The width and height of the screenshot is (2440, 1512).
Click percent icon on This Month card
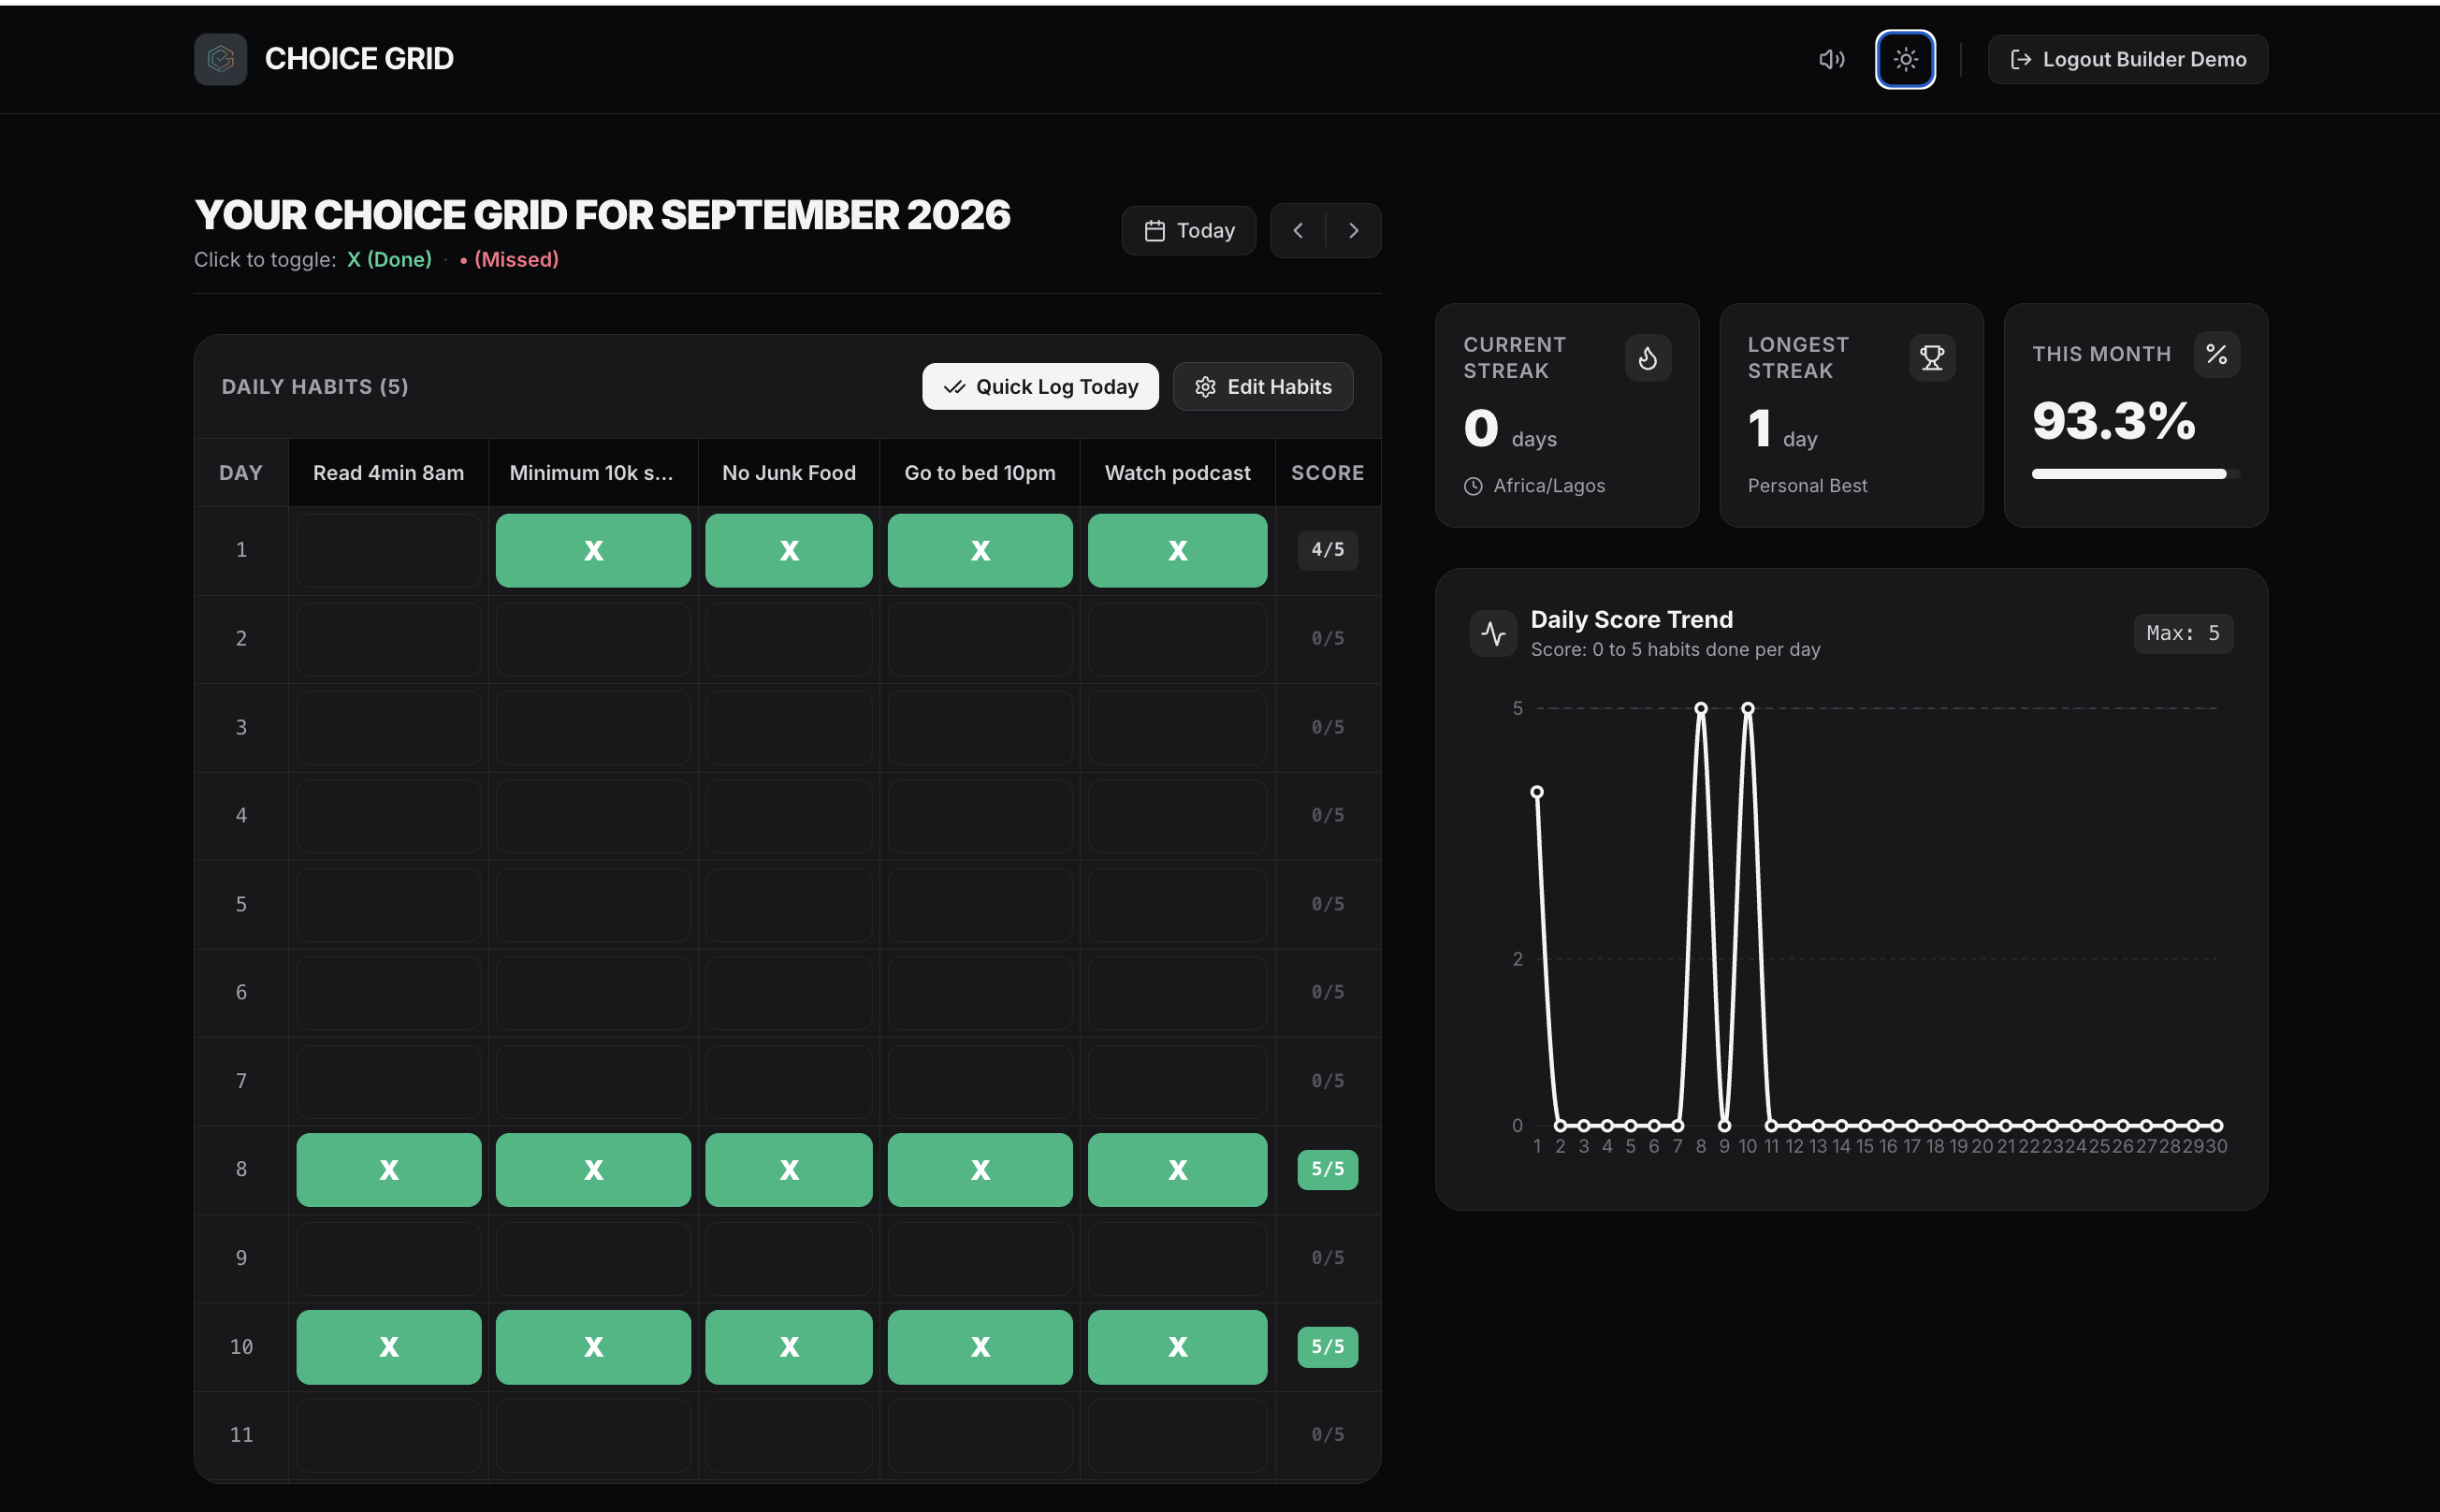coord(2216,354)
